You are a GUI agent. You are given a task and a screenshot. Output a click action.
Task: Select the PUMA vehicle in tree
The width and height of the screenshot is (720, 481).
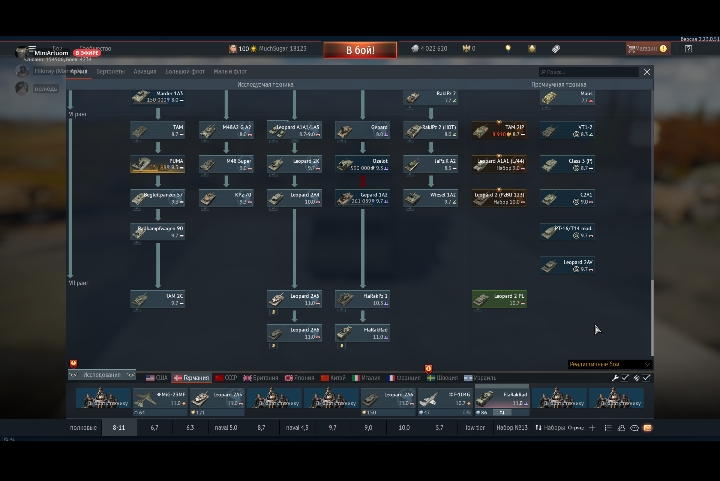(x=158, y=164)
